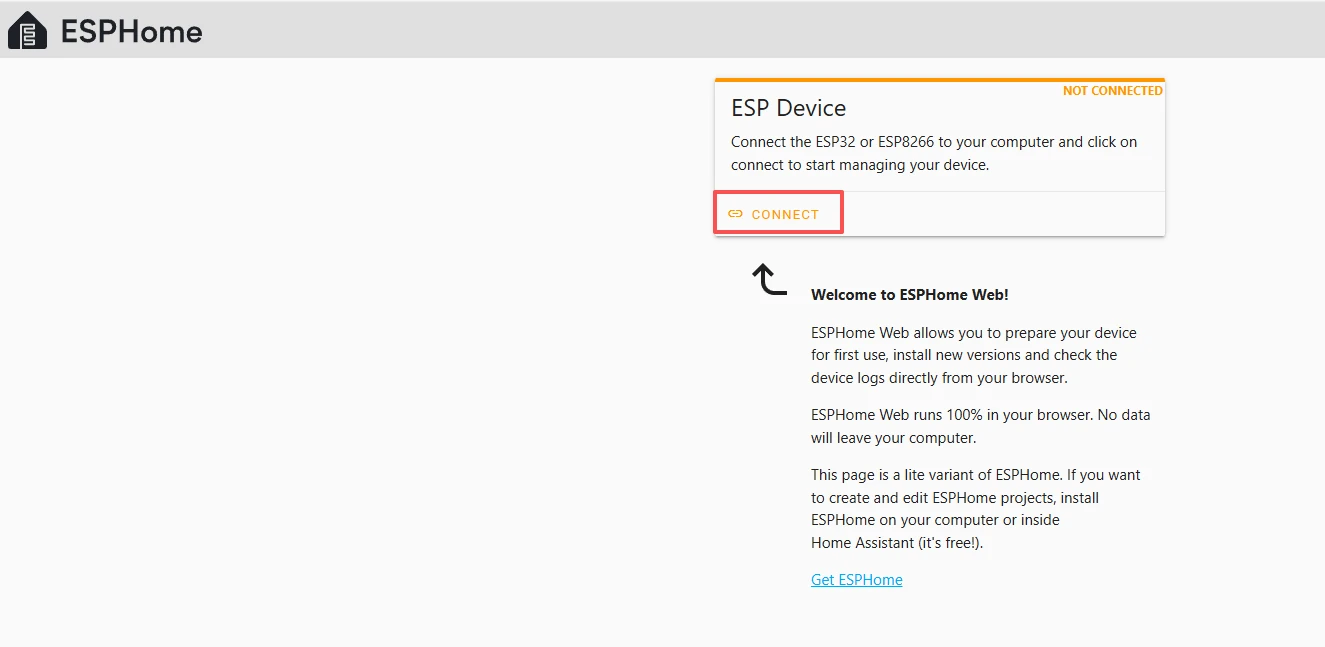This screenshot has width=1325, height=647.
Task: Click the ESPHome house logo icon
Action: click(27, 31)
